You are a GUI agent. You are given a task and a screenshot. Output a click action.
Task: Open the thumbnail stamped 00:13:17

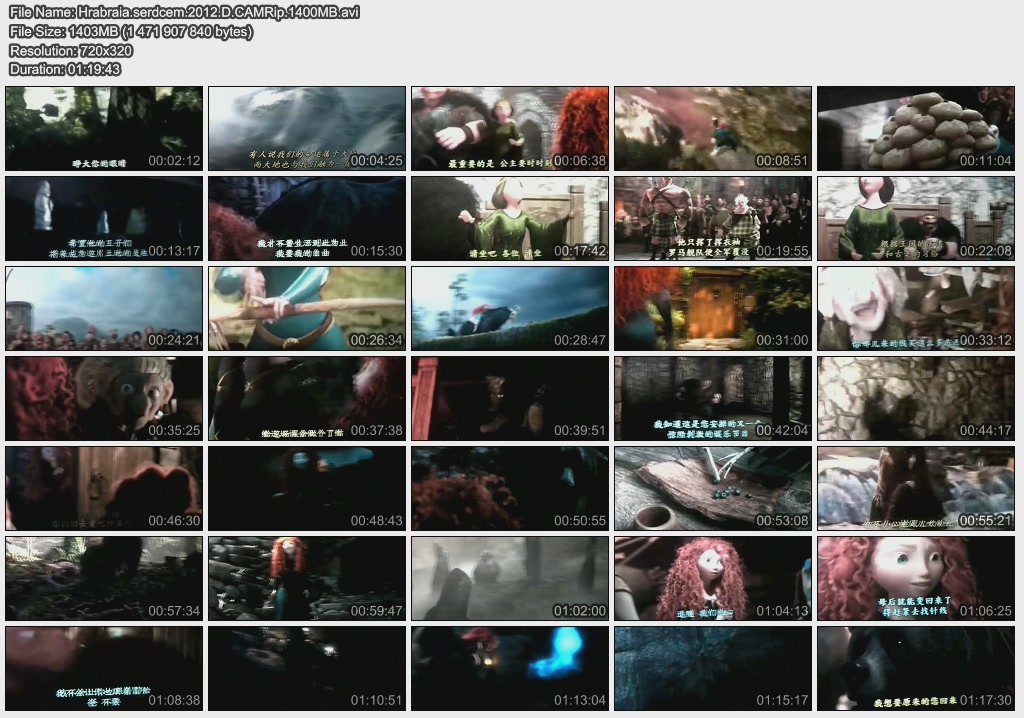[x=104, y=219]
